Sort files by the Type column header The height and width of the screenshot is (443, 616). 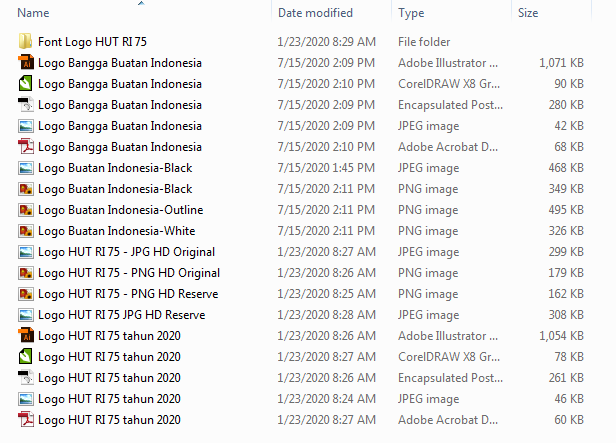pyautogui.click(x=411, y=13)
